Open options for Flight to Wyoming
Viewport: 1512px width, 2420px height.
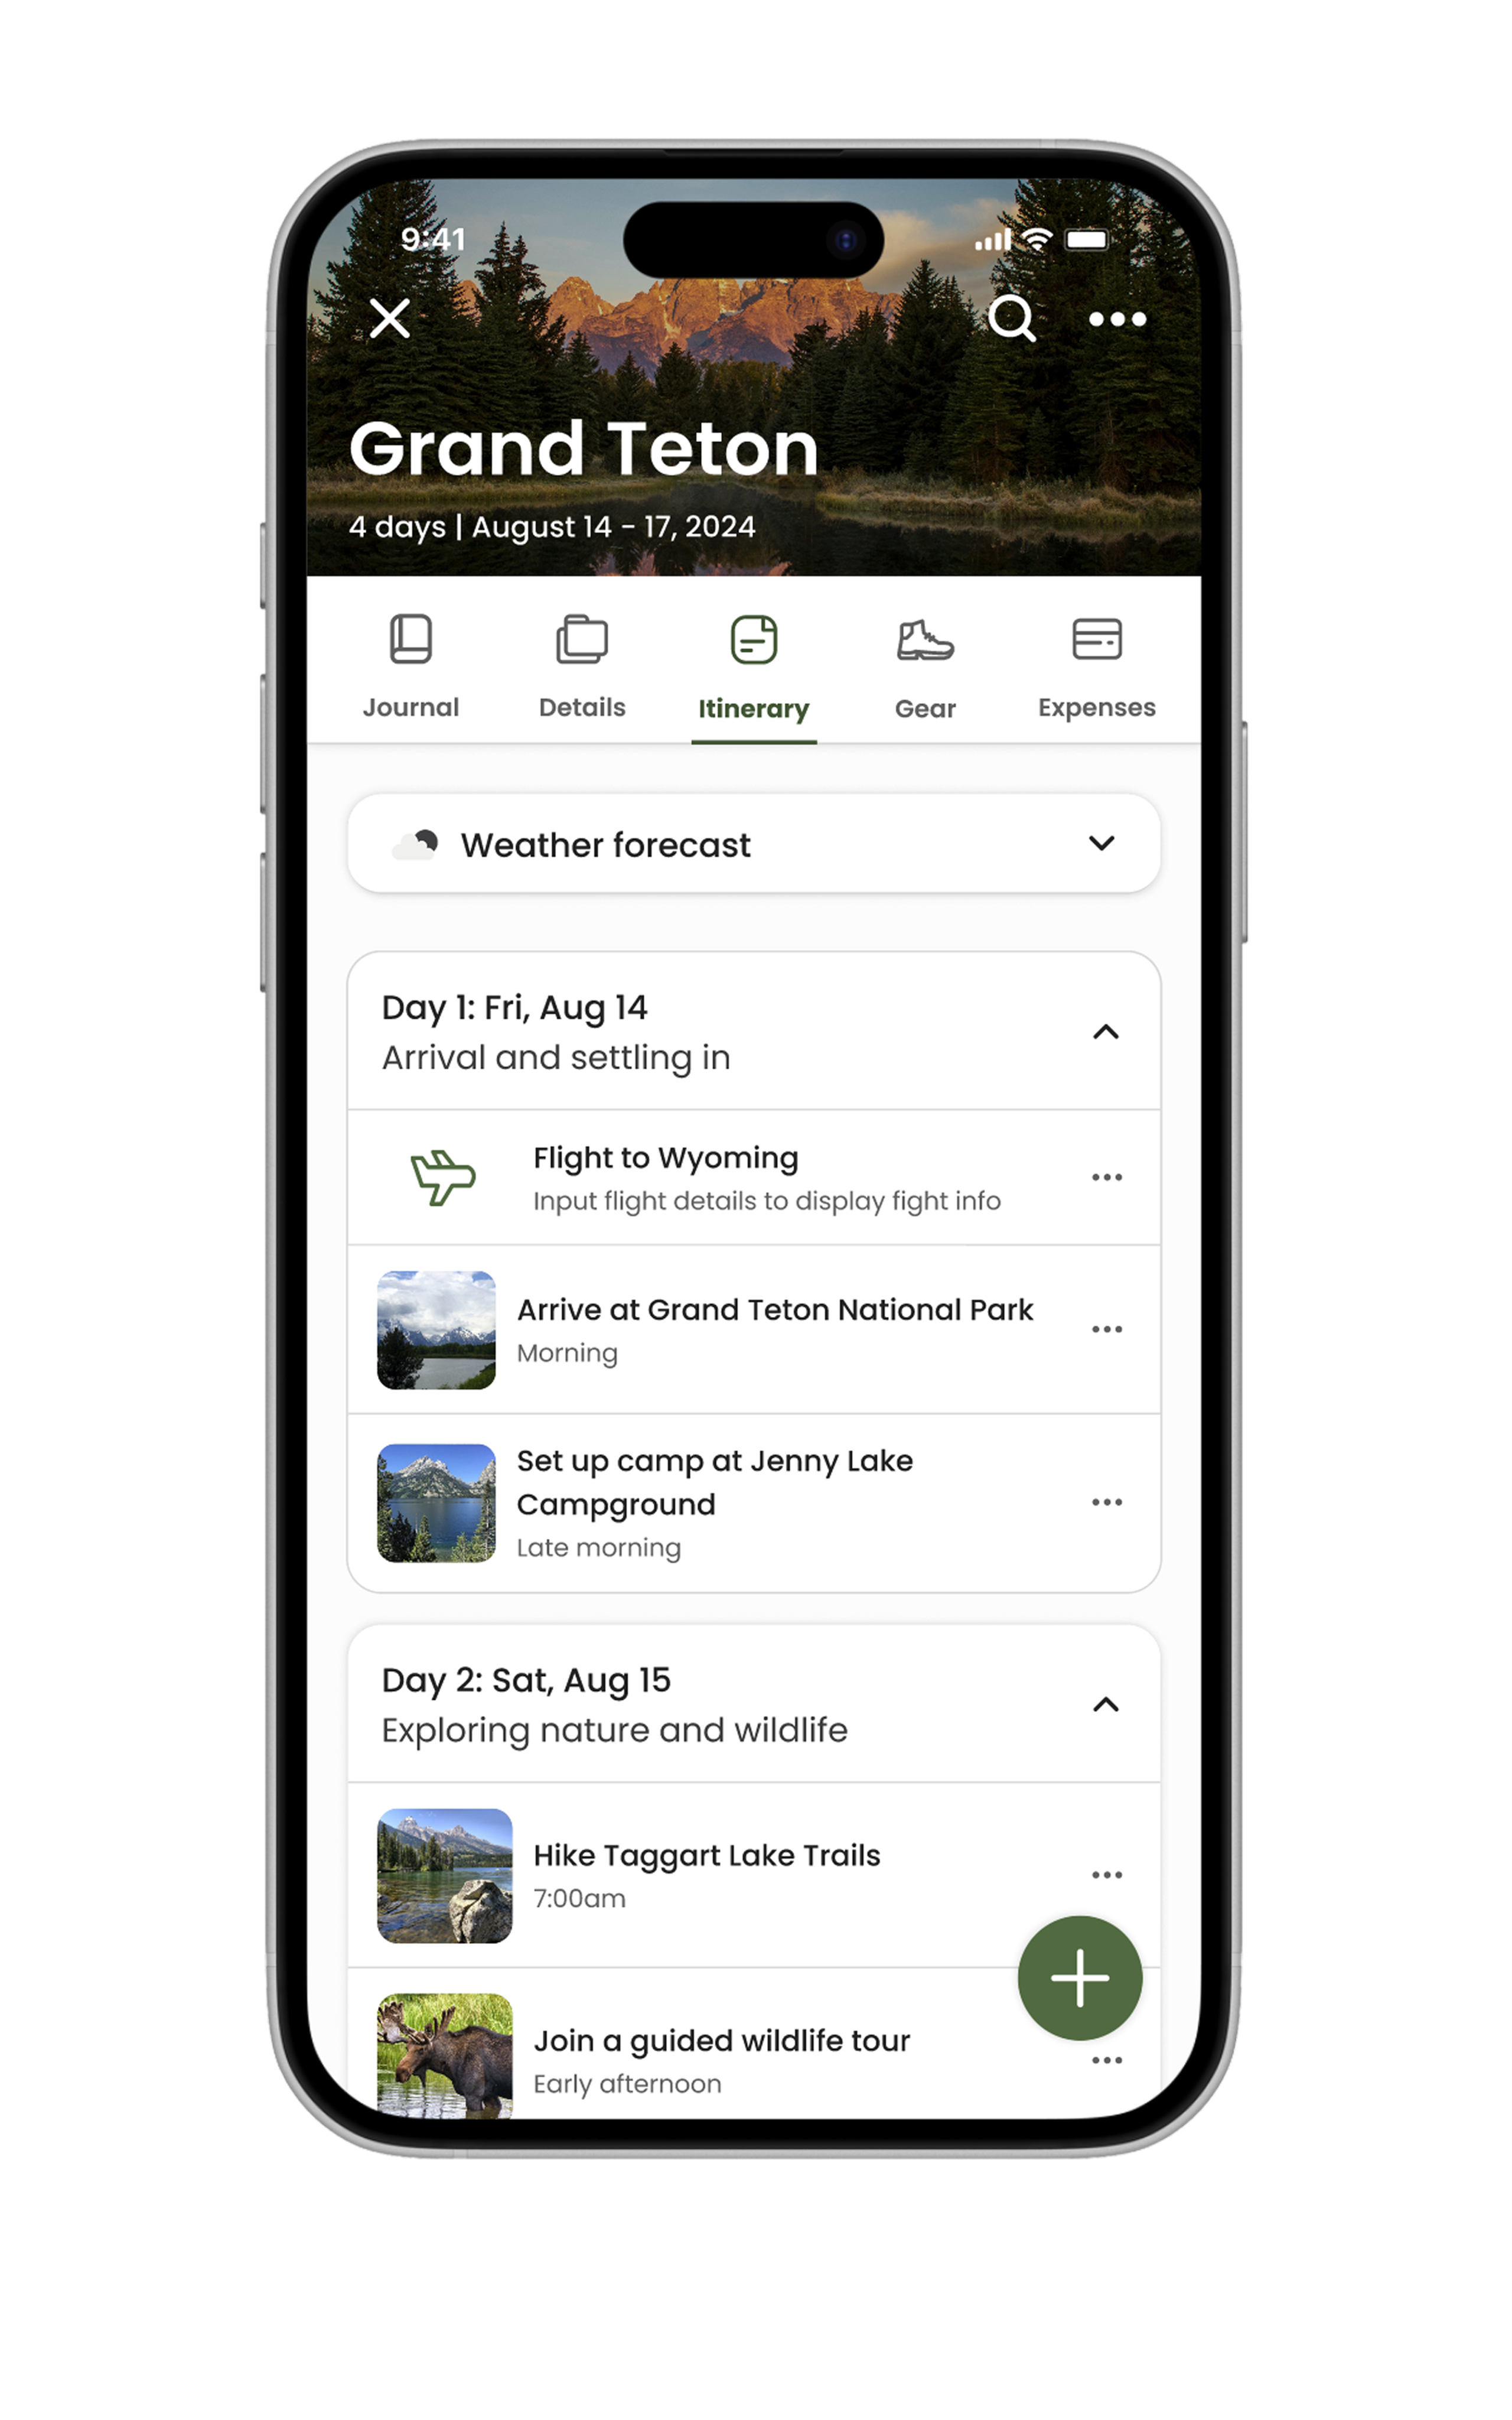click(x=1107, y=1177)
